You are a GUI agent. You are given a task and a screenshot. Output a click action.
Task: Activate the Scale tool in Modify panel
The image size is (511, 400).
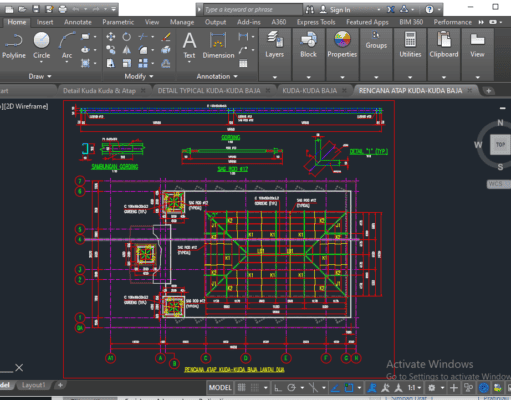pos(127,63)
